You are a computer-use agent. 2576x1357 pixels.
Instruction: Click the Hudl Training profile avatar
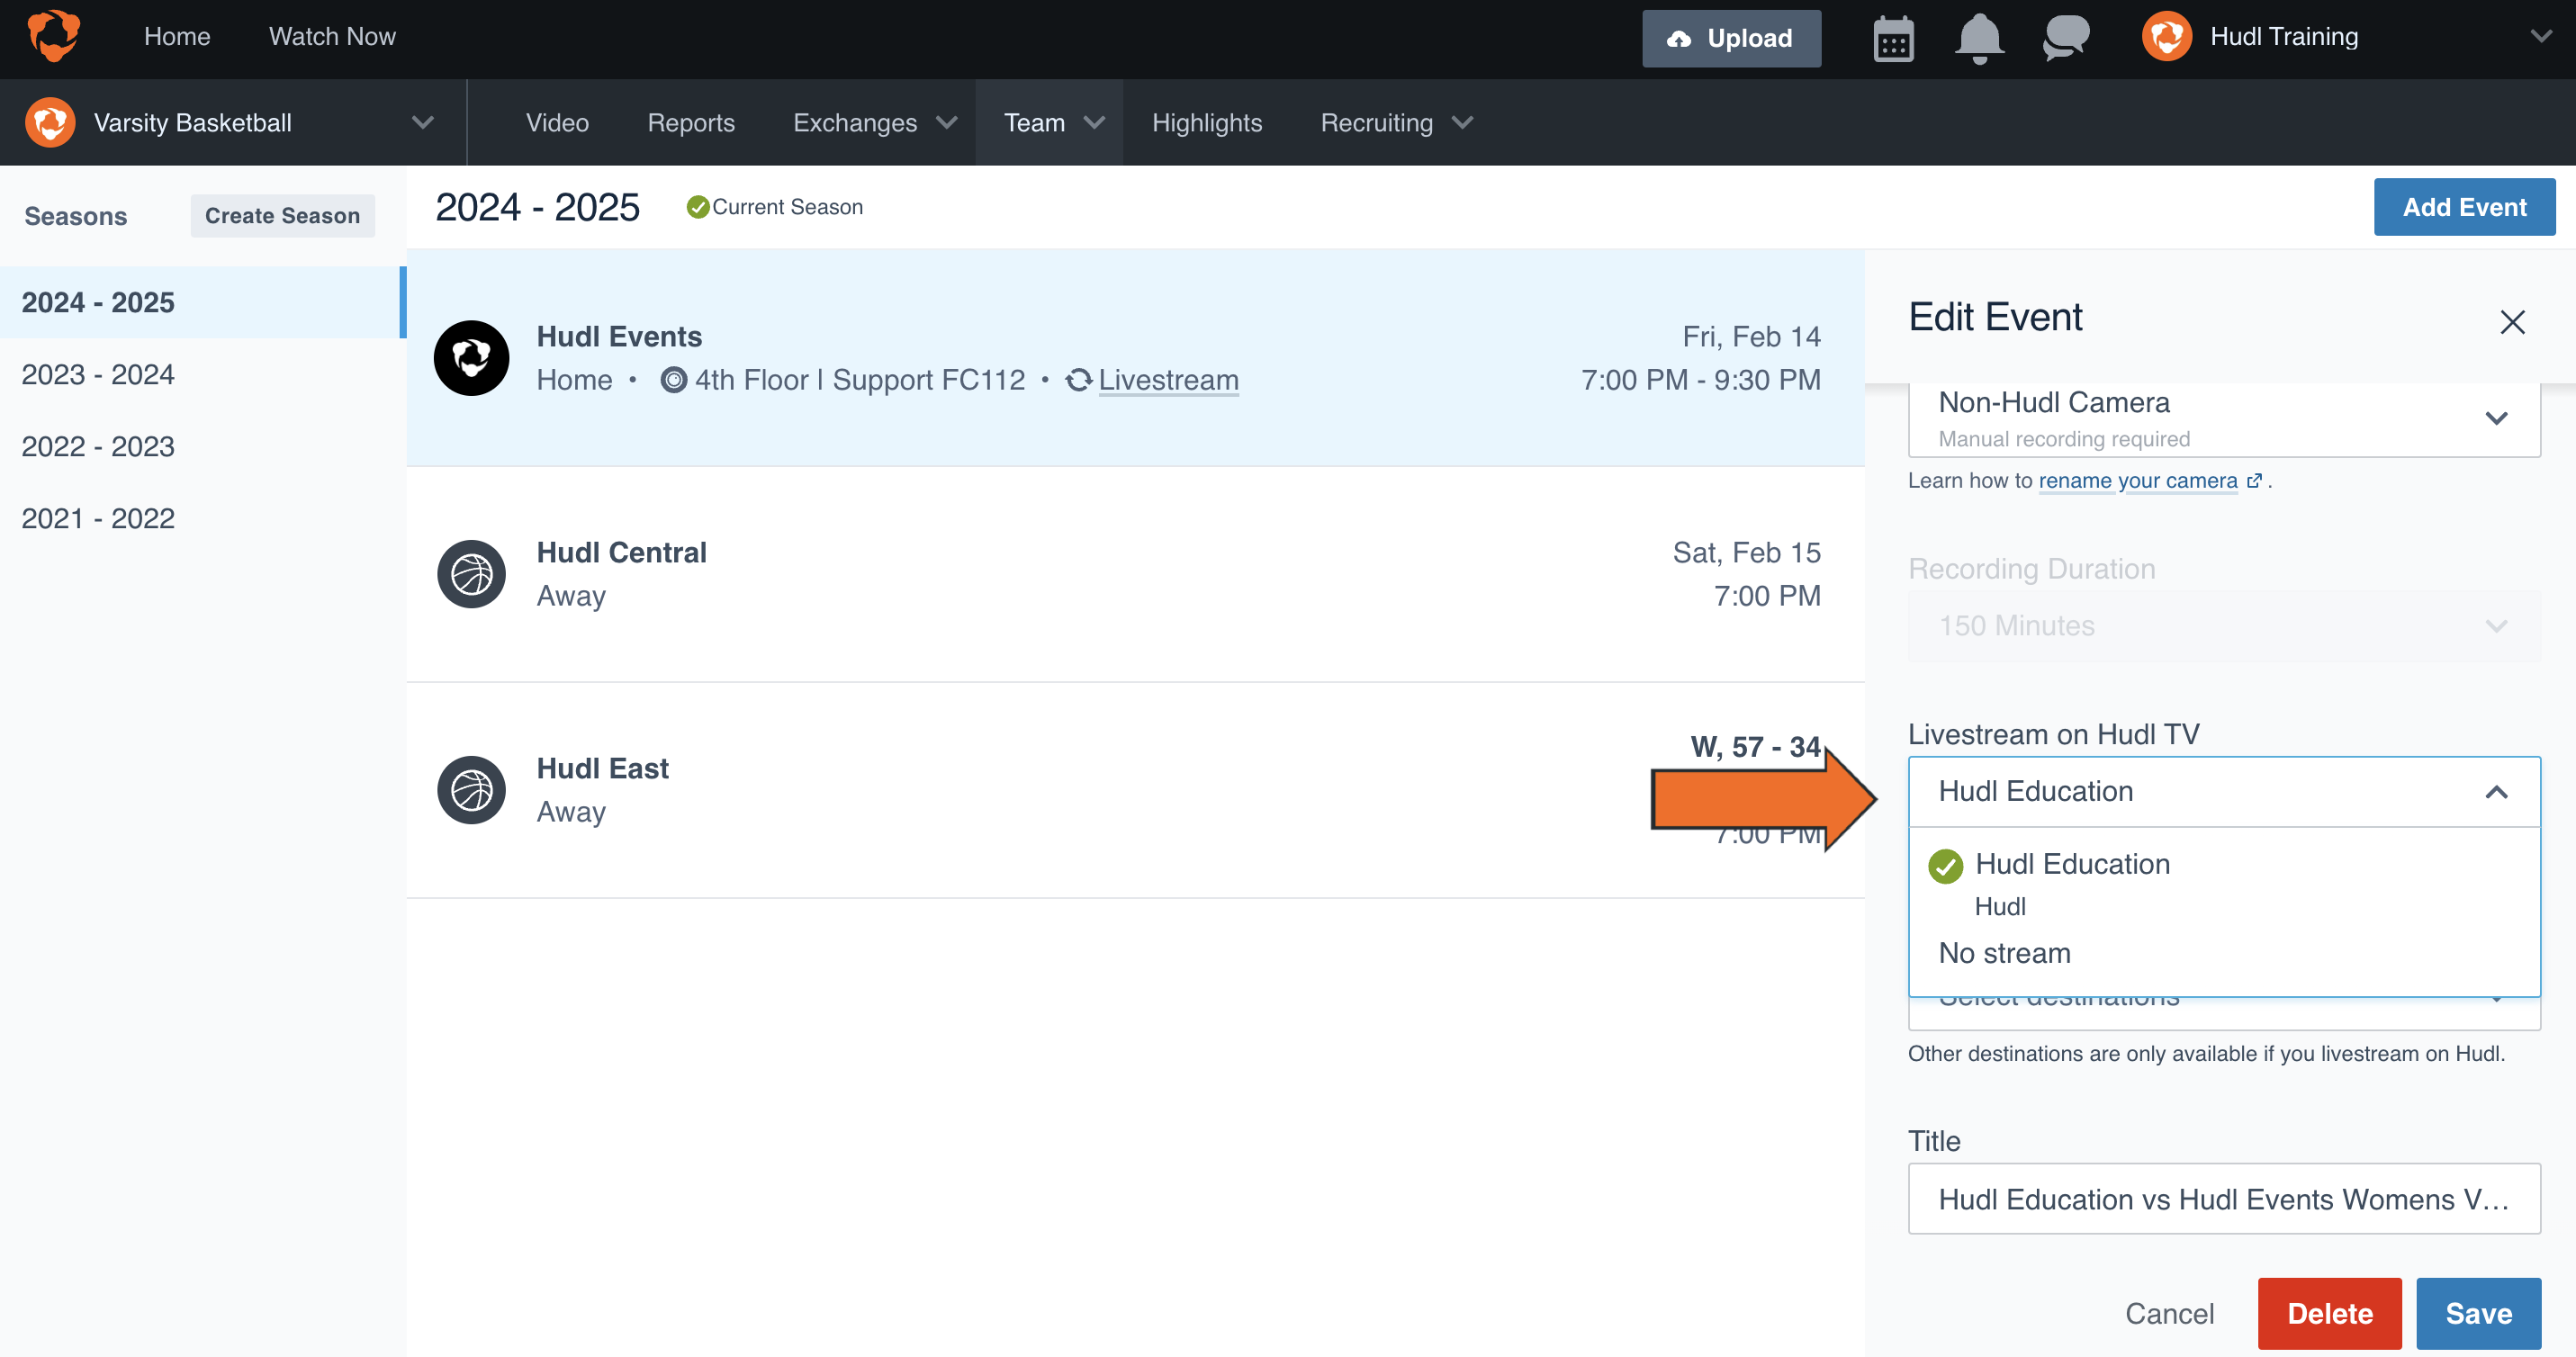point(2167,37)
